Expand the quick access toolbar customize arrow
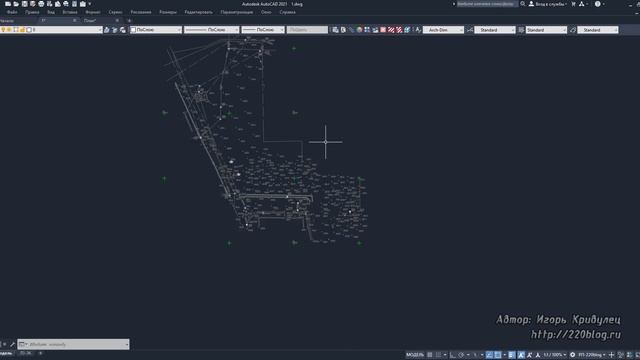 point(90,4)
